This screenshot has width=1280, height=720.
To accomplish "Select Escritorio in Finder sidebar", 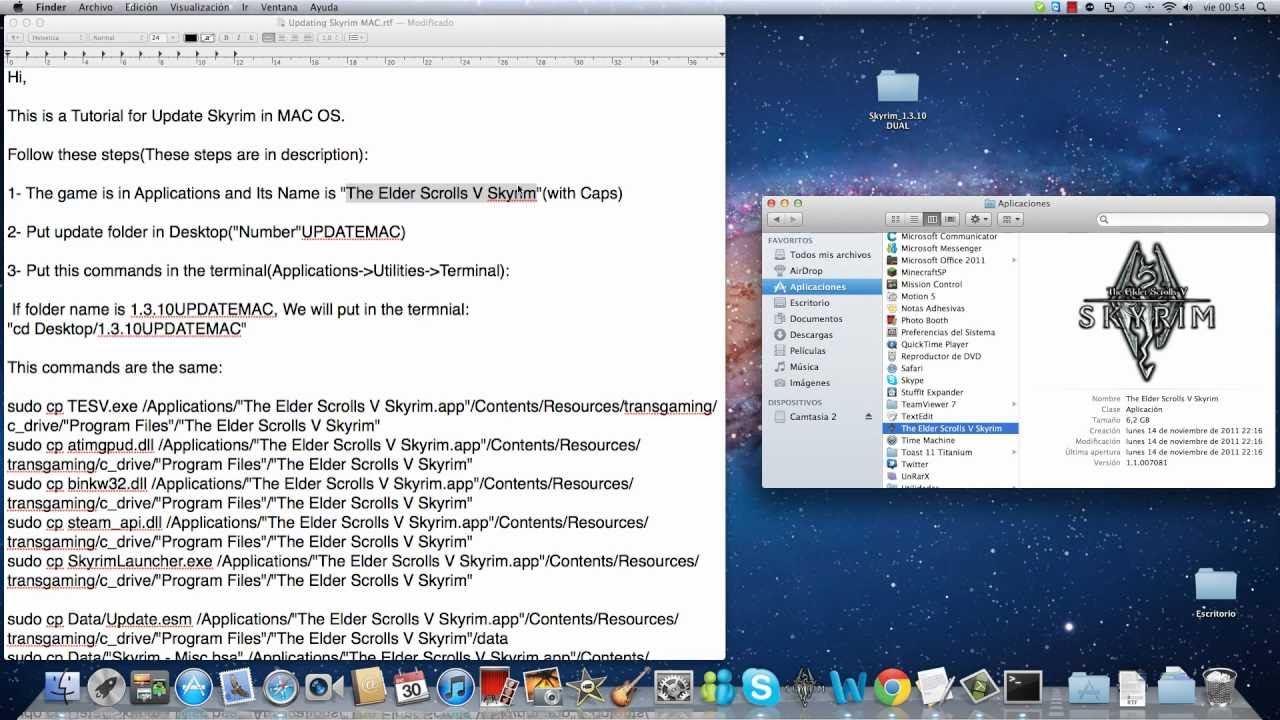I will (809, 303).
